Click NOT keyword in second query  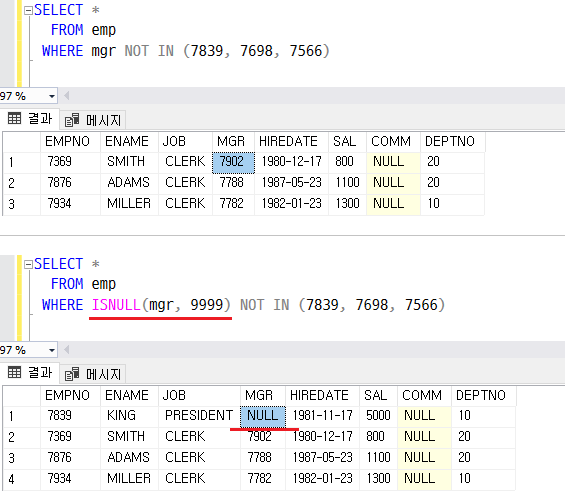(252, 305)
